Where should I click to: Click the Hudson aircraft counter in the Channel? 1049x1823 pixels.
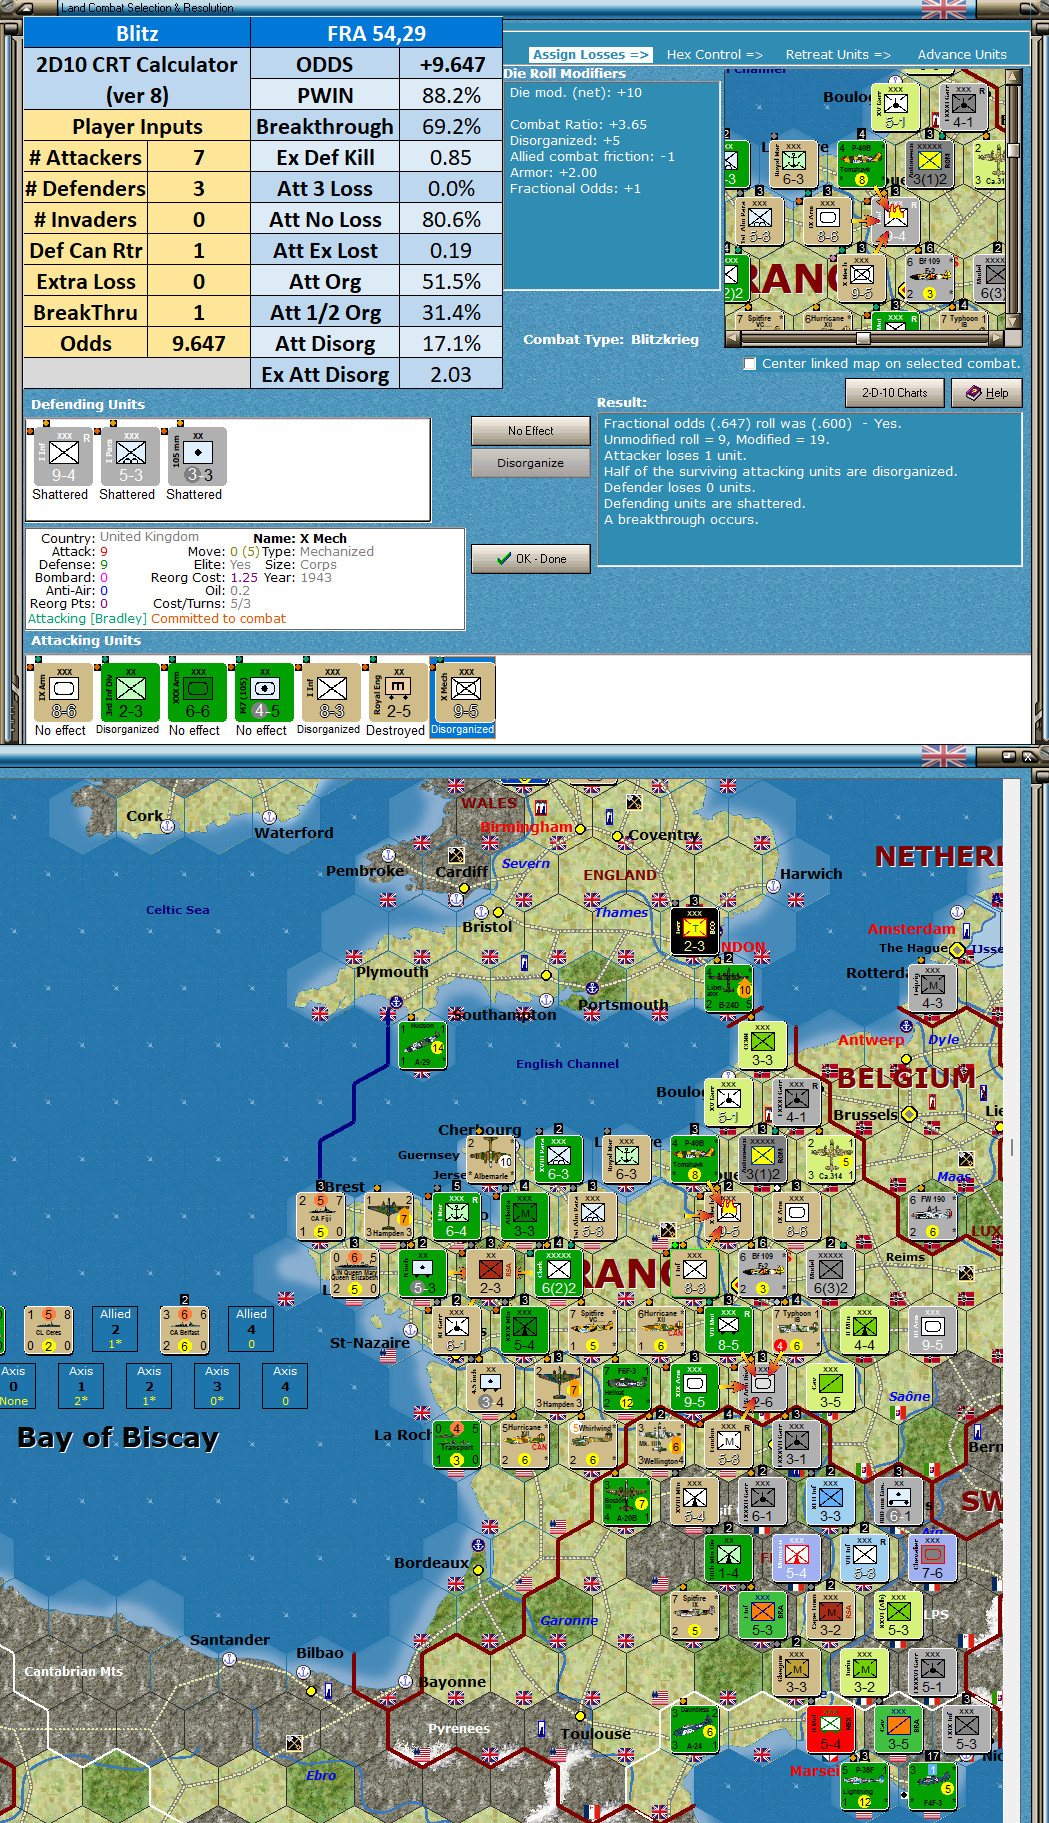tap(422, 1045)
